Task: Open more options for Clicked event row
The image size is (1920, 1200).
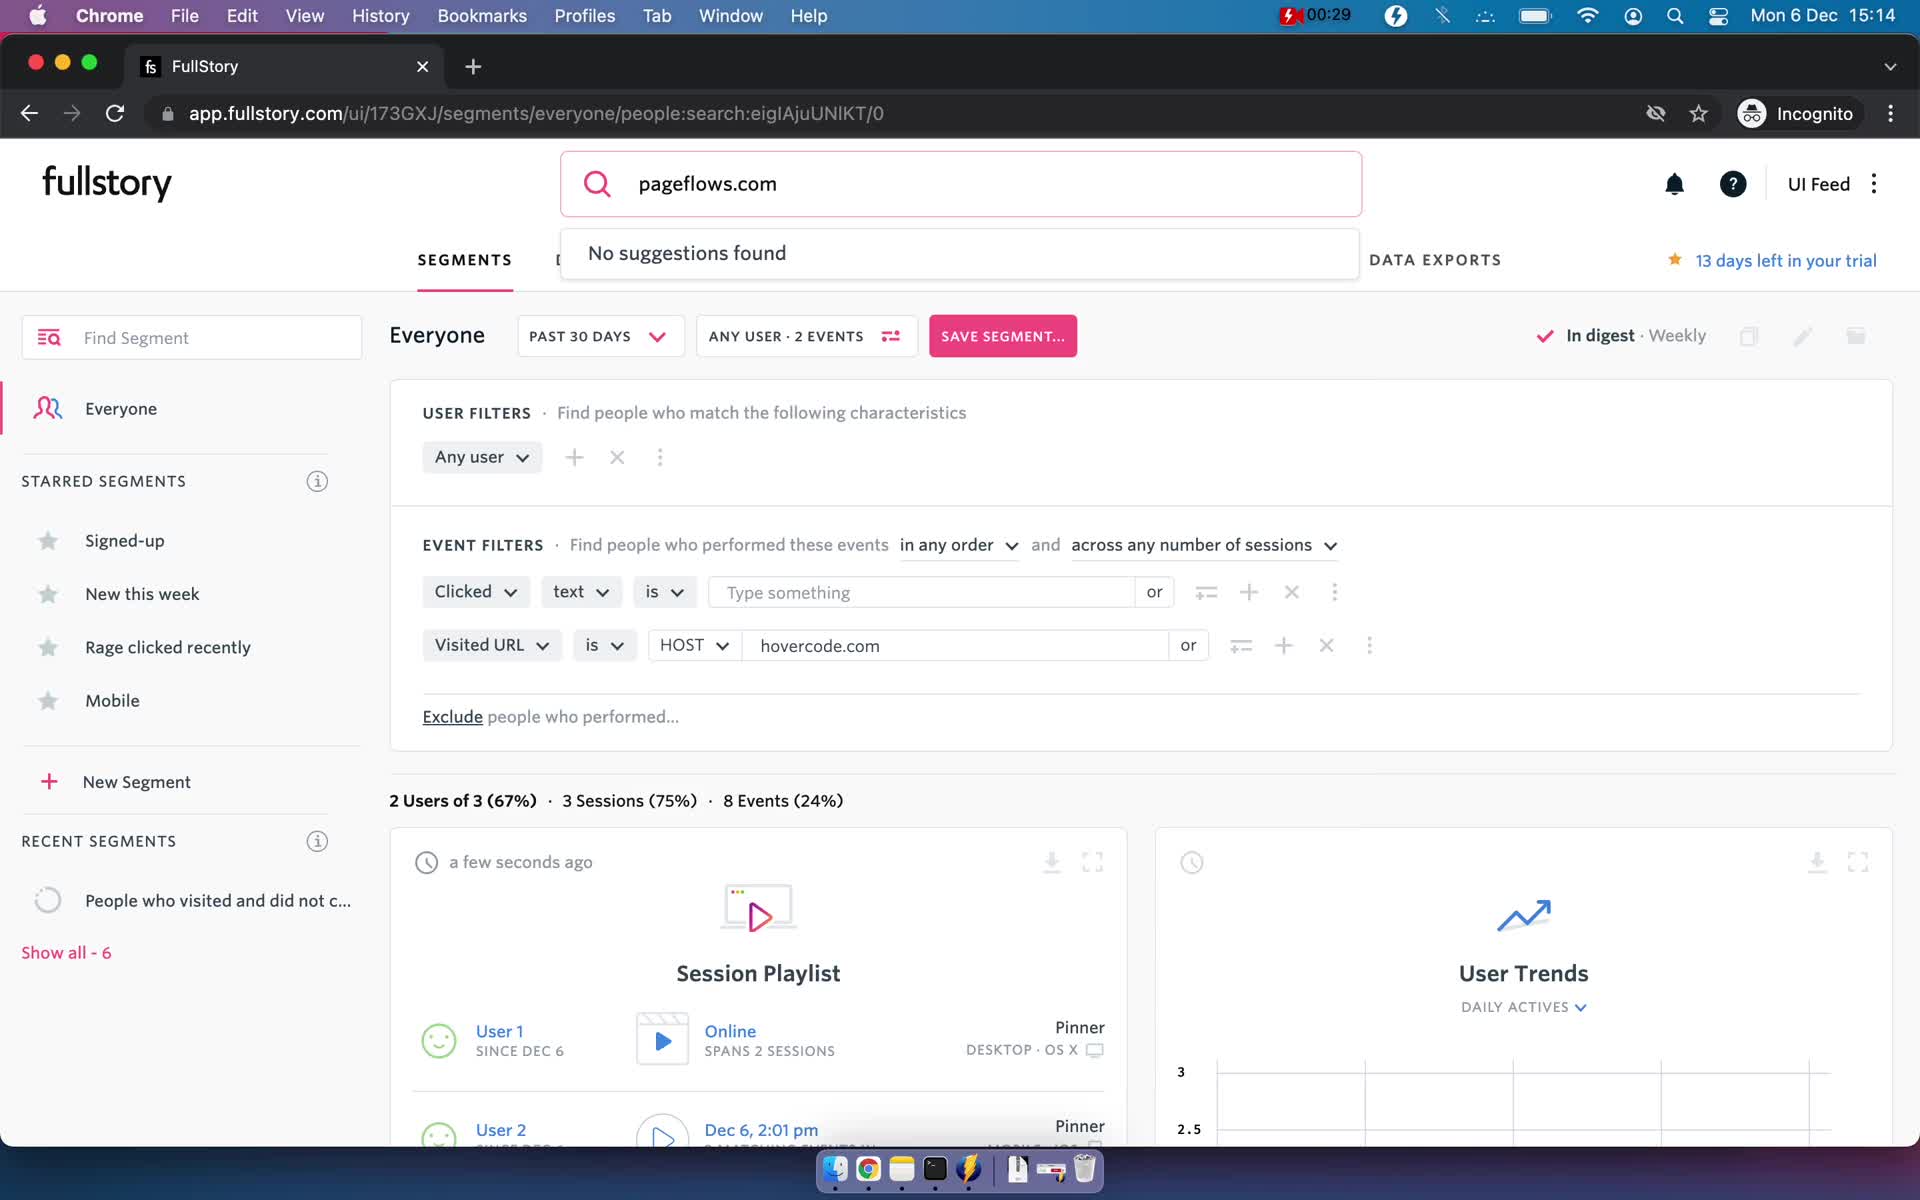Action: (x=1335, y=592)
